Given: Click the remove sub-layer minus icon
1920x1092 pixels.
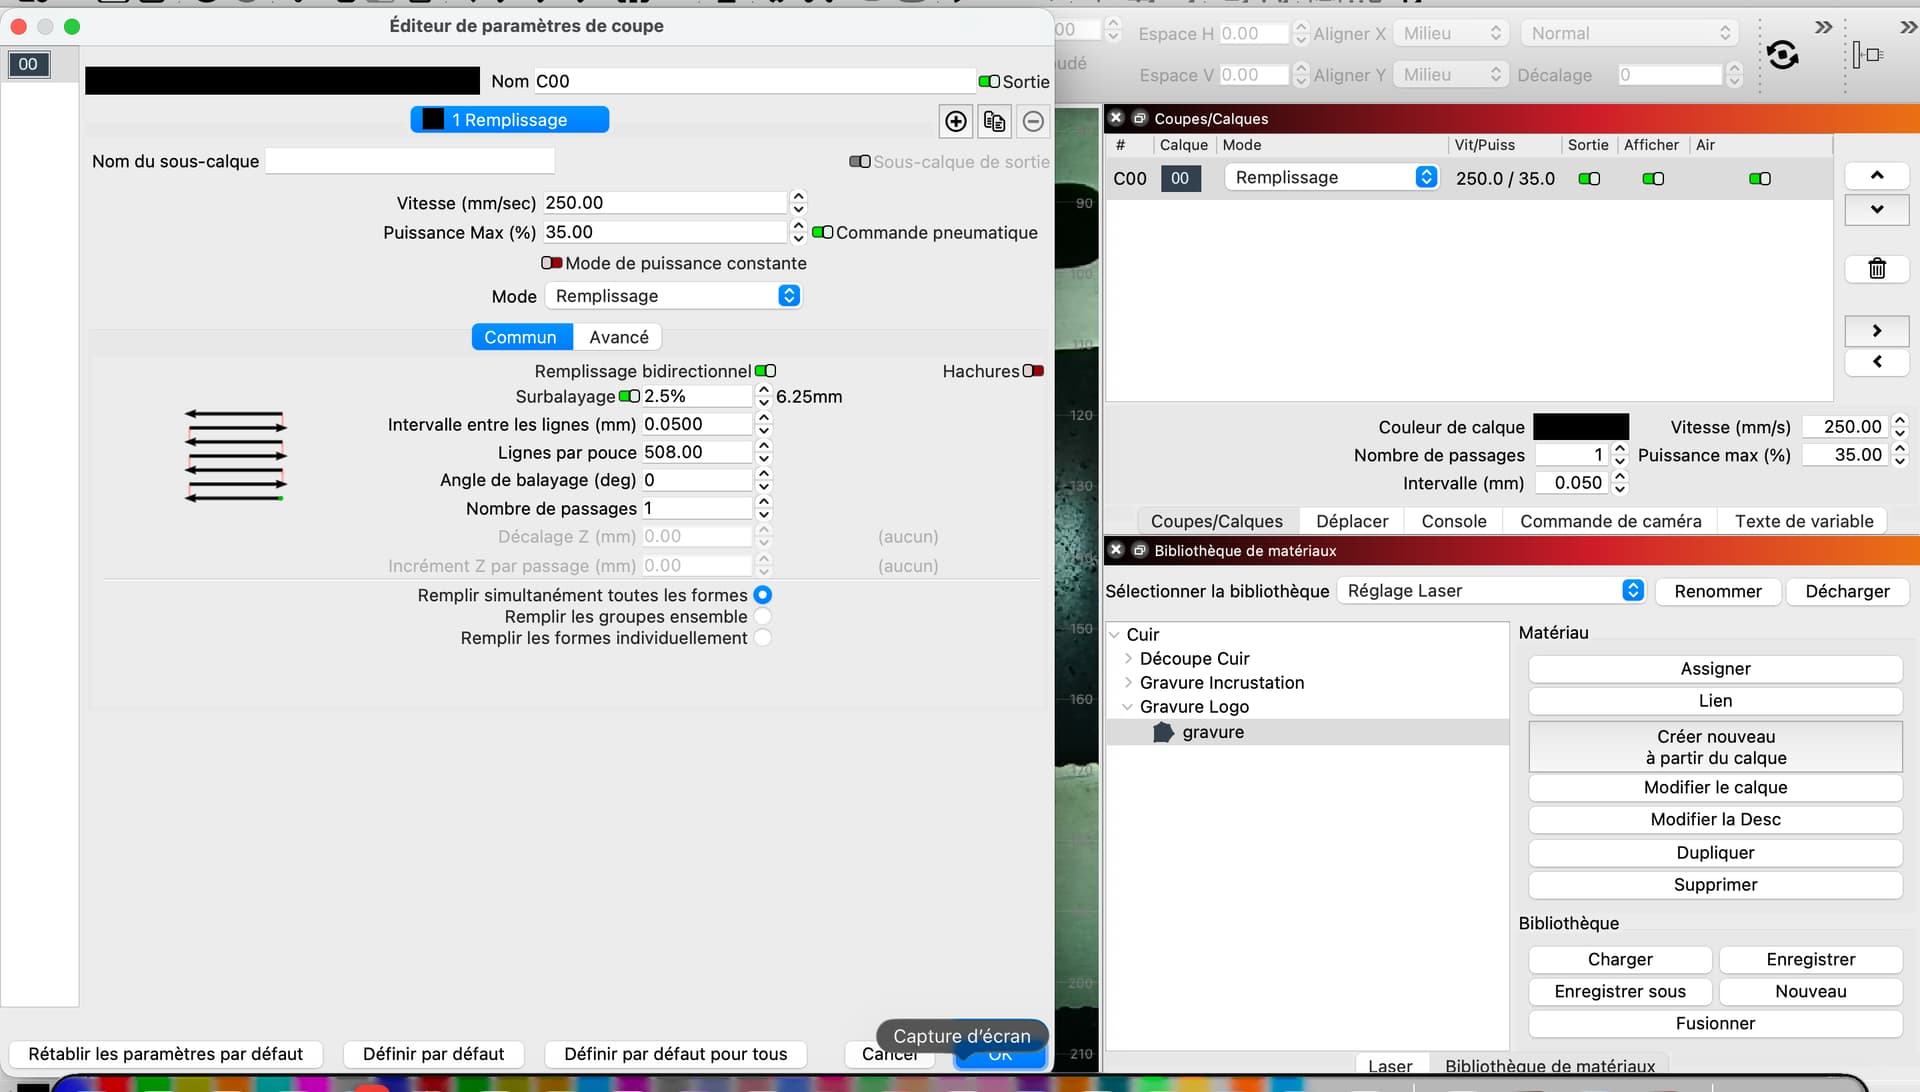Looking at the screenshot, I should coord(1033,121).
